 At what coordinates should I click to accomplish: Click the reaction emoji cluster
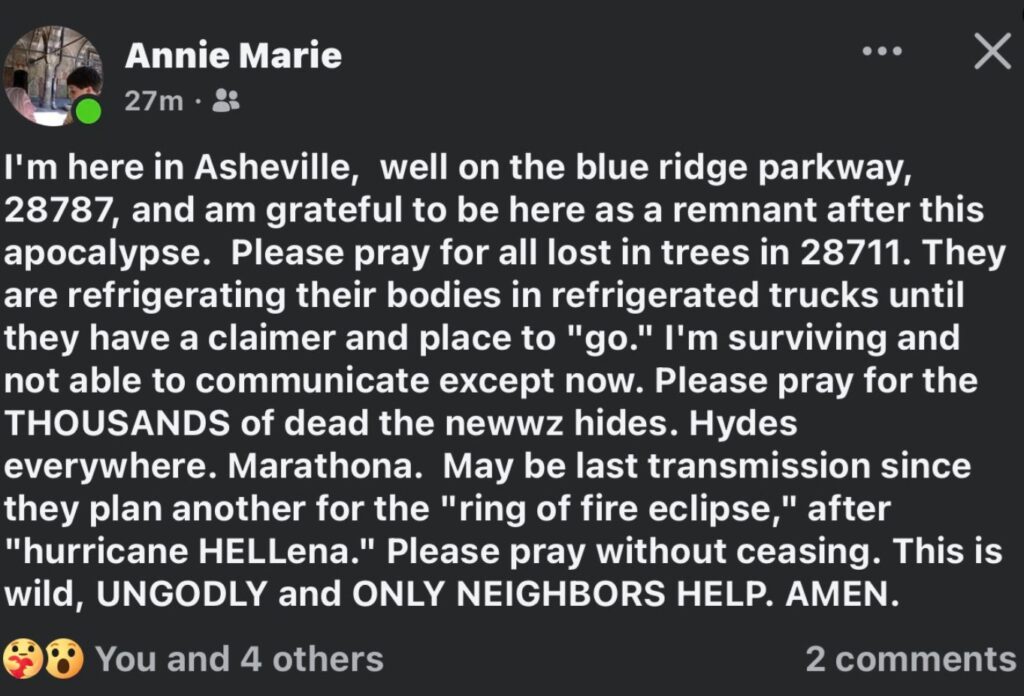[x=45, y=658]
